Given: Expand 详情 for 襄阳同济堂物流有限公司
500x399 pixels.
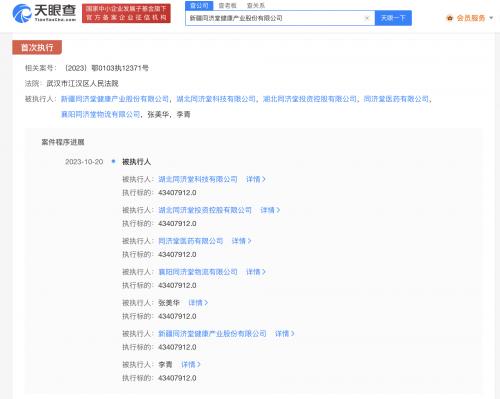Looking at the screenshot, I should (256, 272).
